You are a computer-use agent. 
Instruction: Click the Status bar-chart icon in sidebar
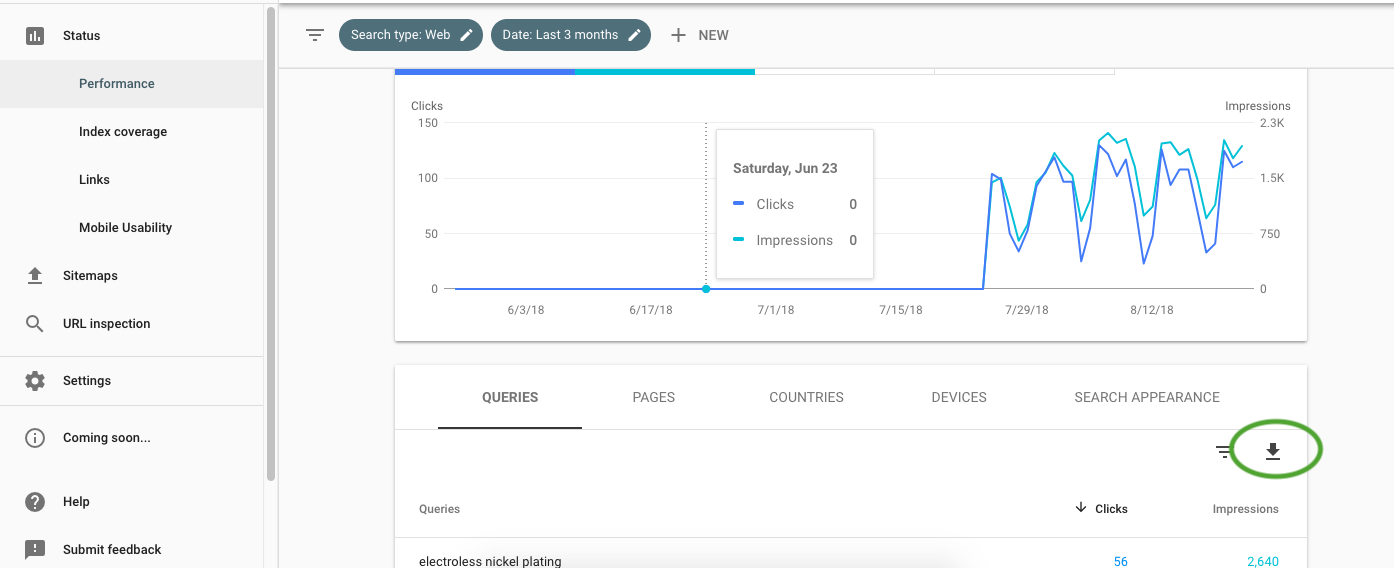(x=35, y=36)
